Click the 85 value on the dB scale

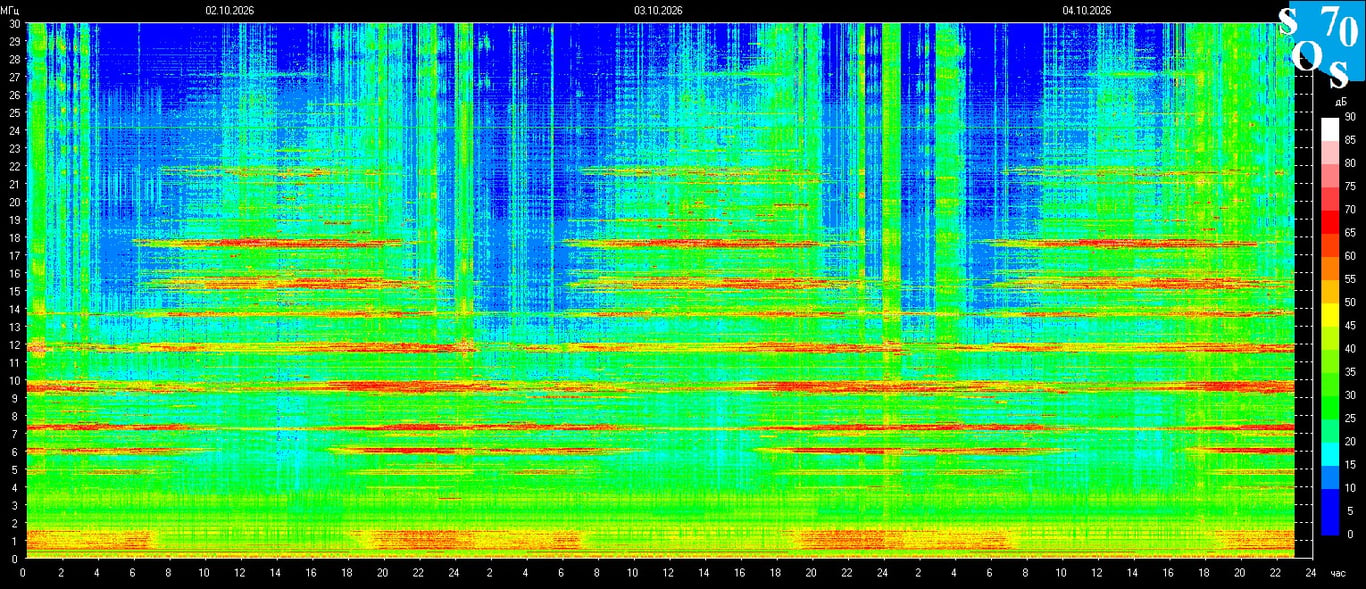click(1349, 140)
